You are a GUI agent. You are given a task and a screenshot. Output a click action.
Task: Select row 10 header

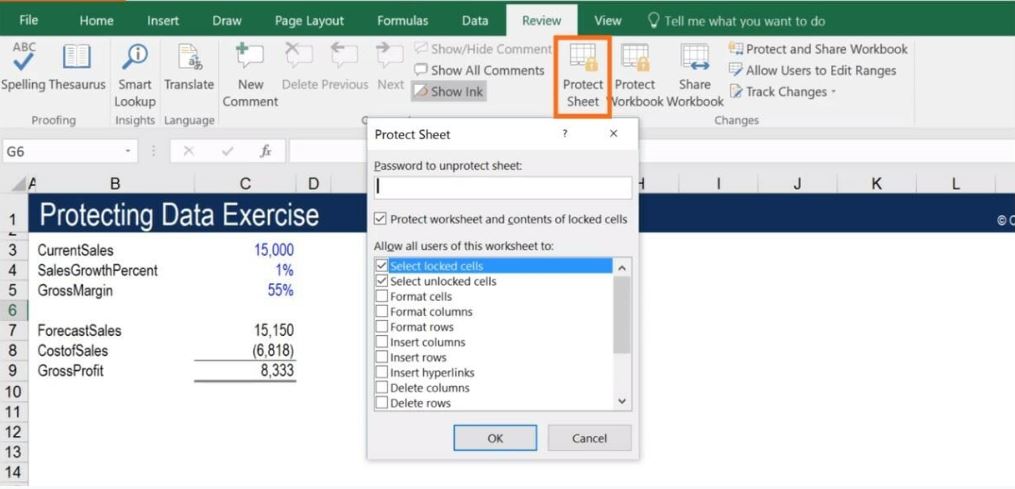click(x=14, y=391)
